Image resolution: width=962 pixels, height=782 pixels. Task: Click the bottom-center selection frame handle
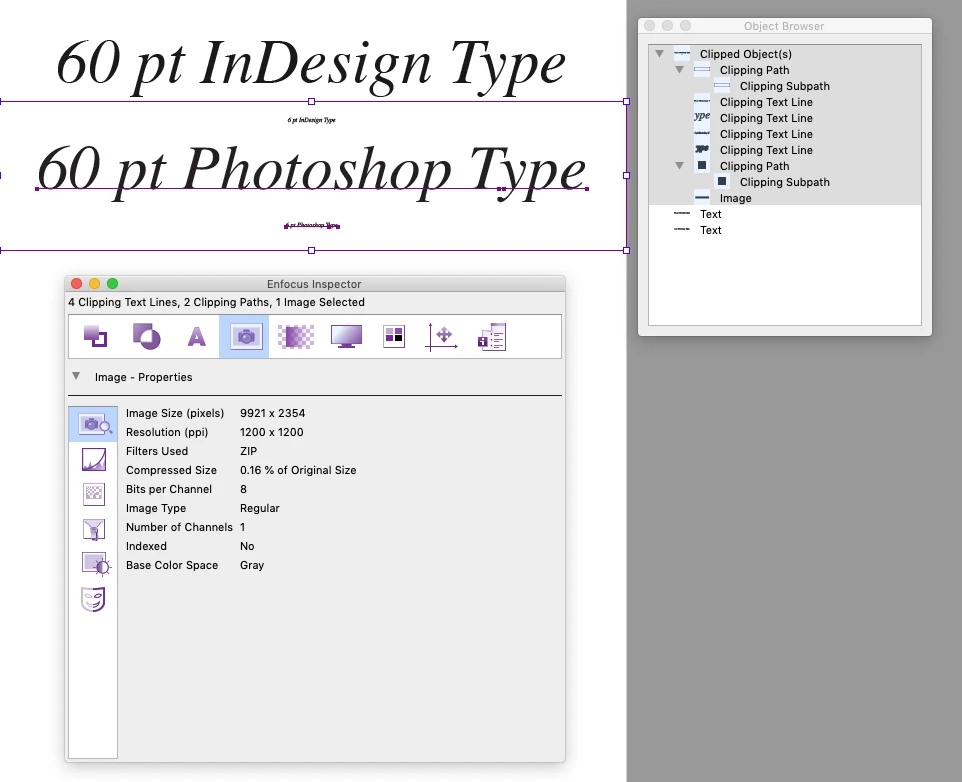coord(312,250)
